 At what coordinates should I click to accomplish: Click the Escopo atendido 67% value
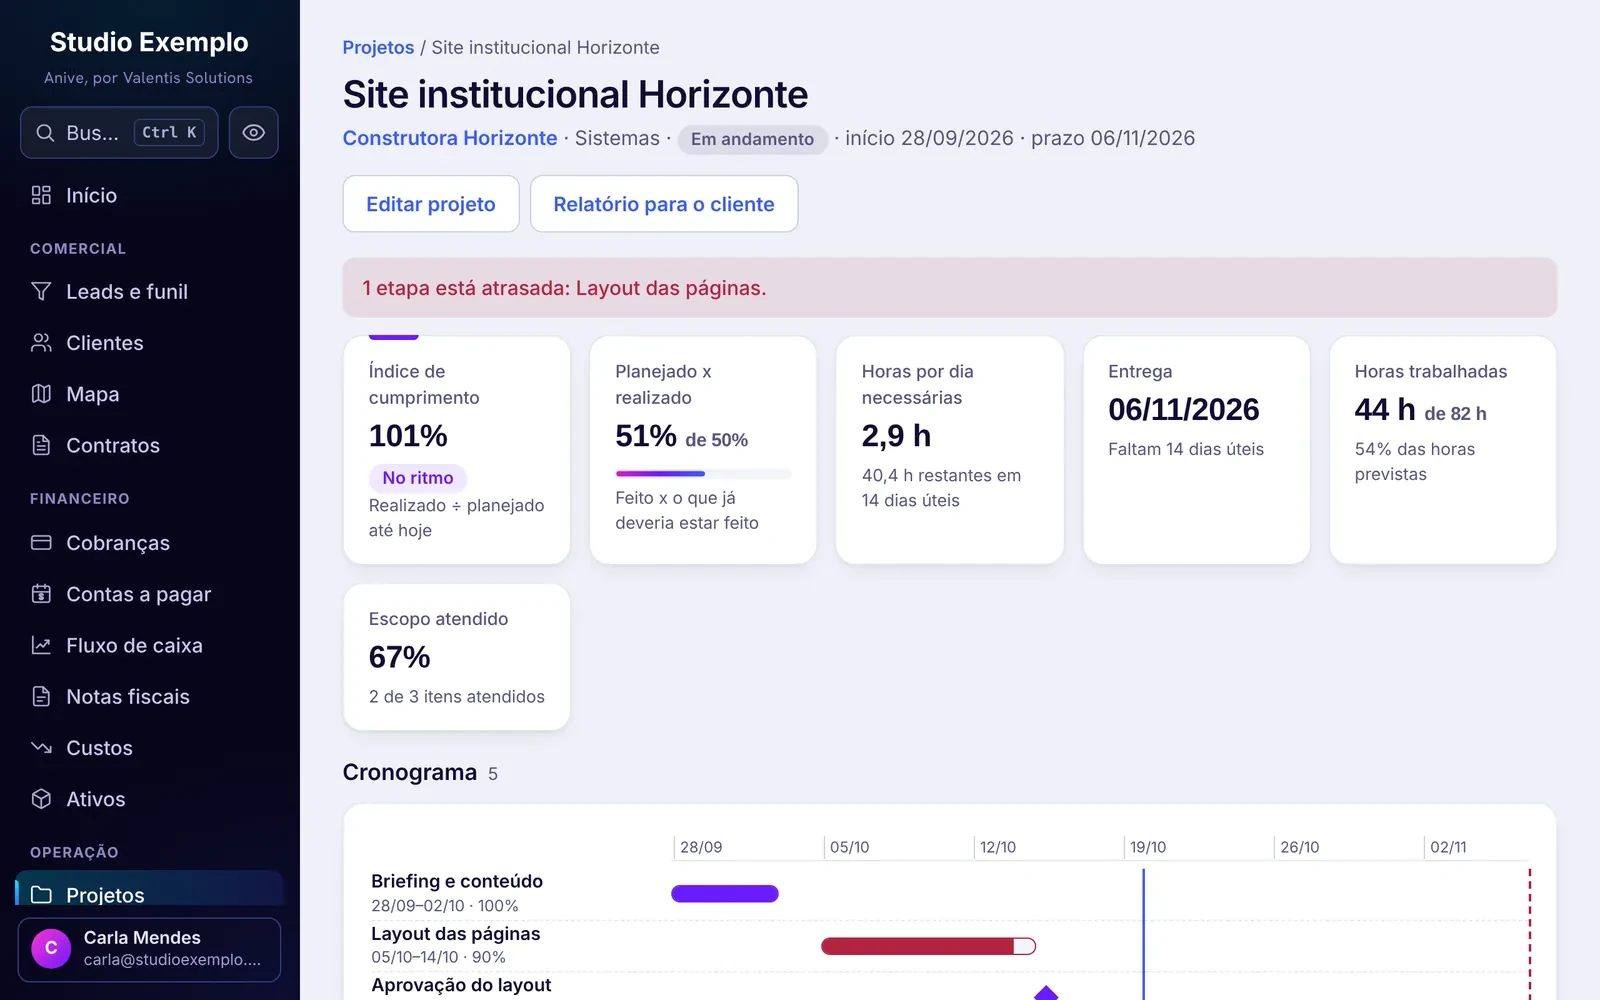(399, 657)
